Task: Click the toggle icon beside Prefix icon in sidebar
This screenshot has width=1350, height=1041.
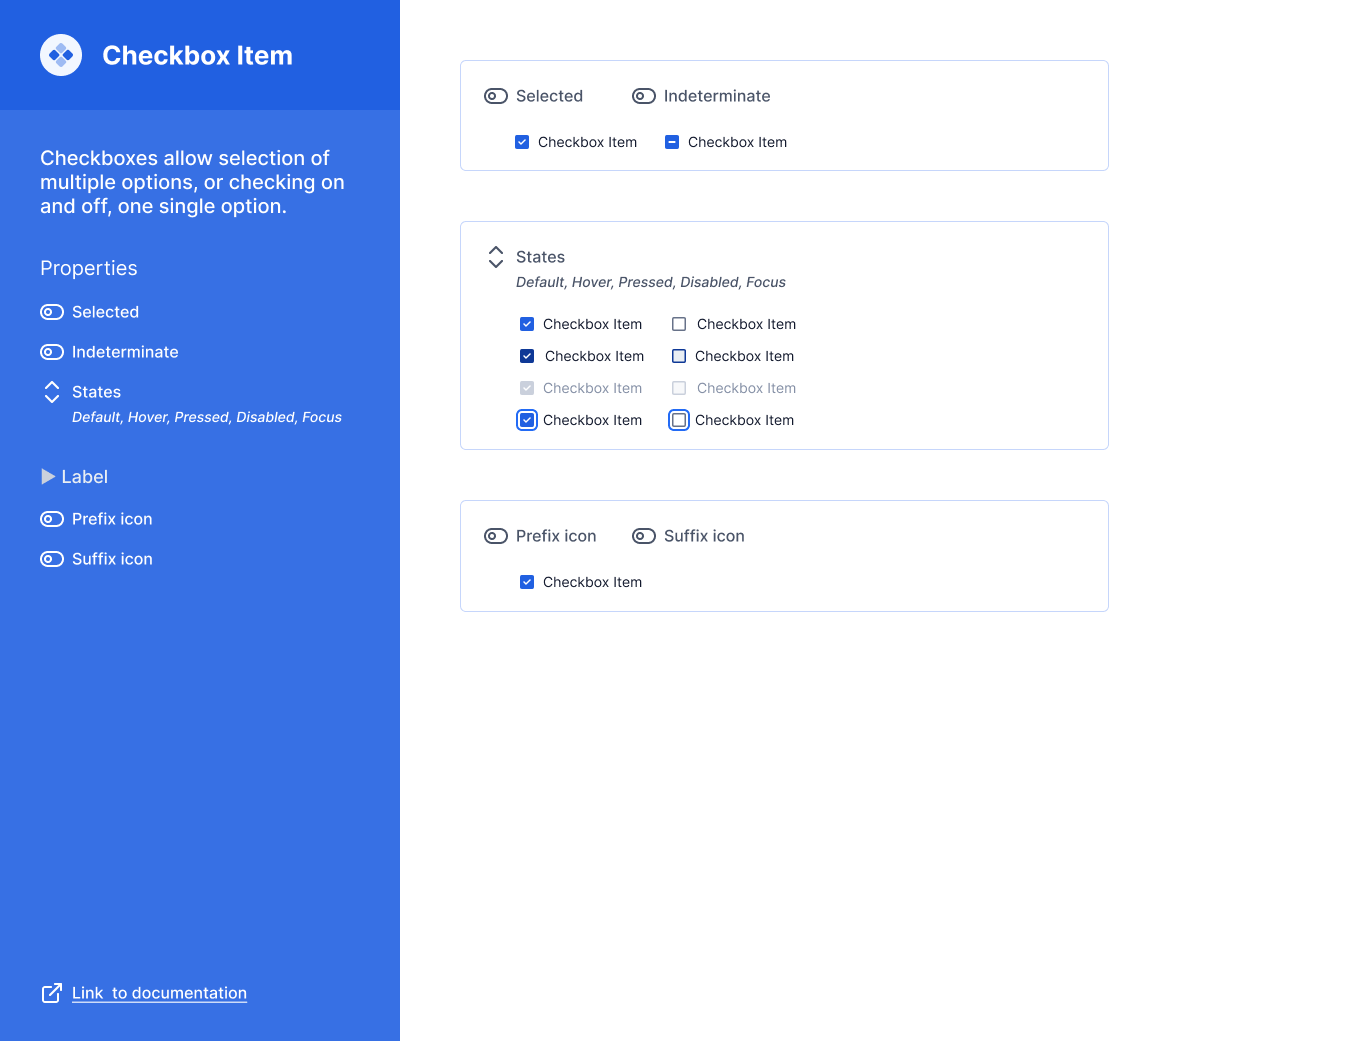Action: point(52,519)
